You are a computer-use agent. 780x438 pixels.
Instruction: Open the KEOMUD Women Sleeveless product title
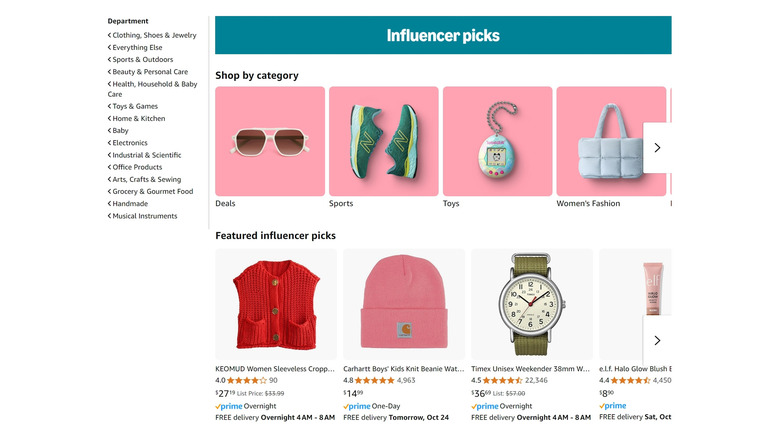276,368
